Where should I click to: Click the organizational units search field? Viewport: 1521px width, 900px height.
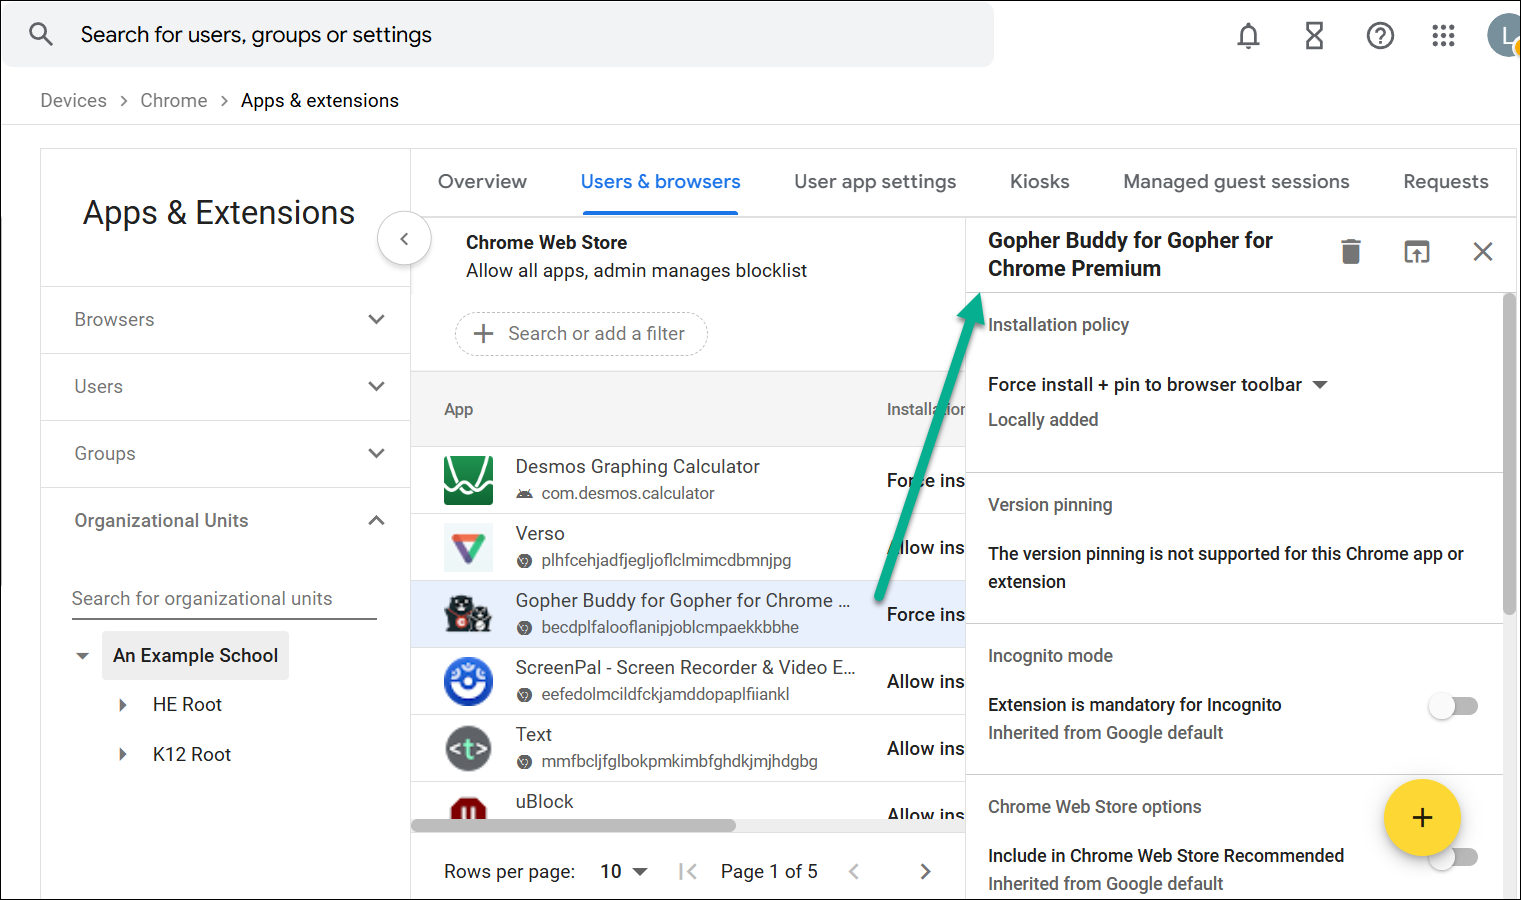coord(224,599)
